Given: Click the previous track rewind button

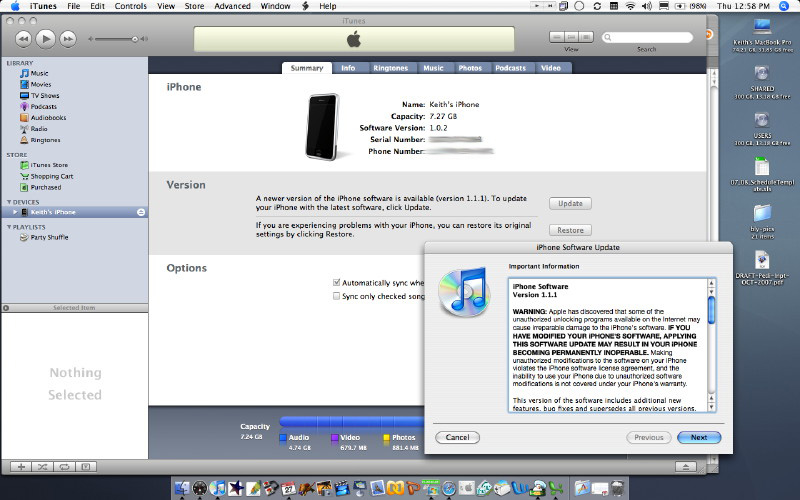Looking at the screenshot, I should (x=23, y=39).
